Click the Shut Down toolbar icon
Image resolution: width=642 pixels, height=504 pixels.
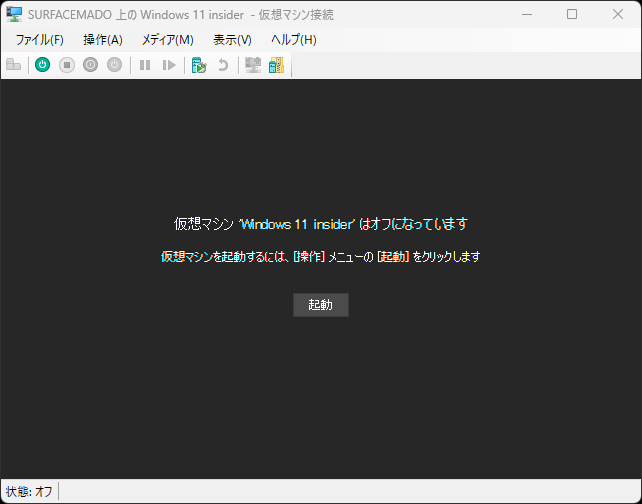tap(90, 65)
